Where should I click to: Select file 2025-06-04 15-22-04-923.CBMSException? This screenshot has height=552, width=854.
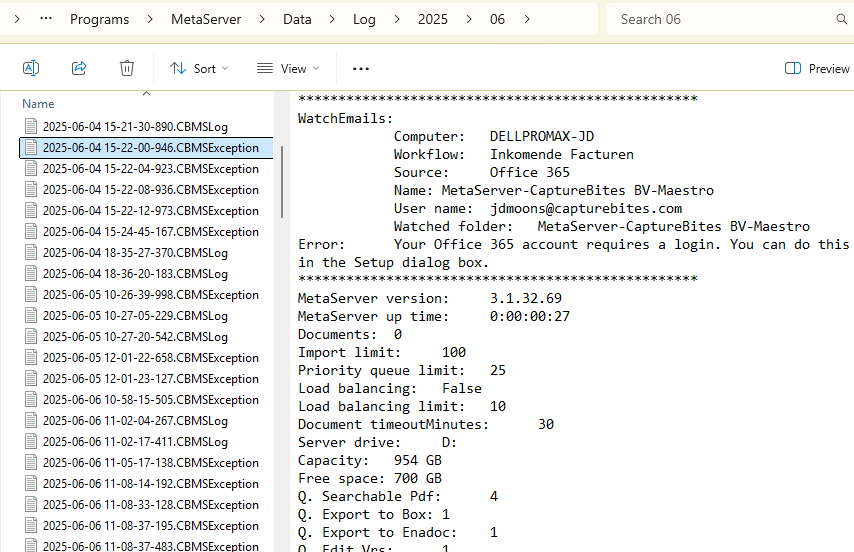click(x=150, y=169)
